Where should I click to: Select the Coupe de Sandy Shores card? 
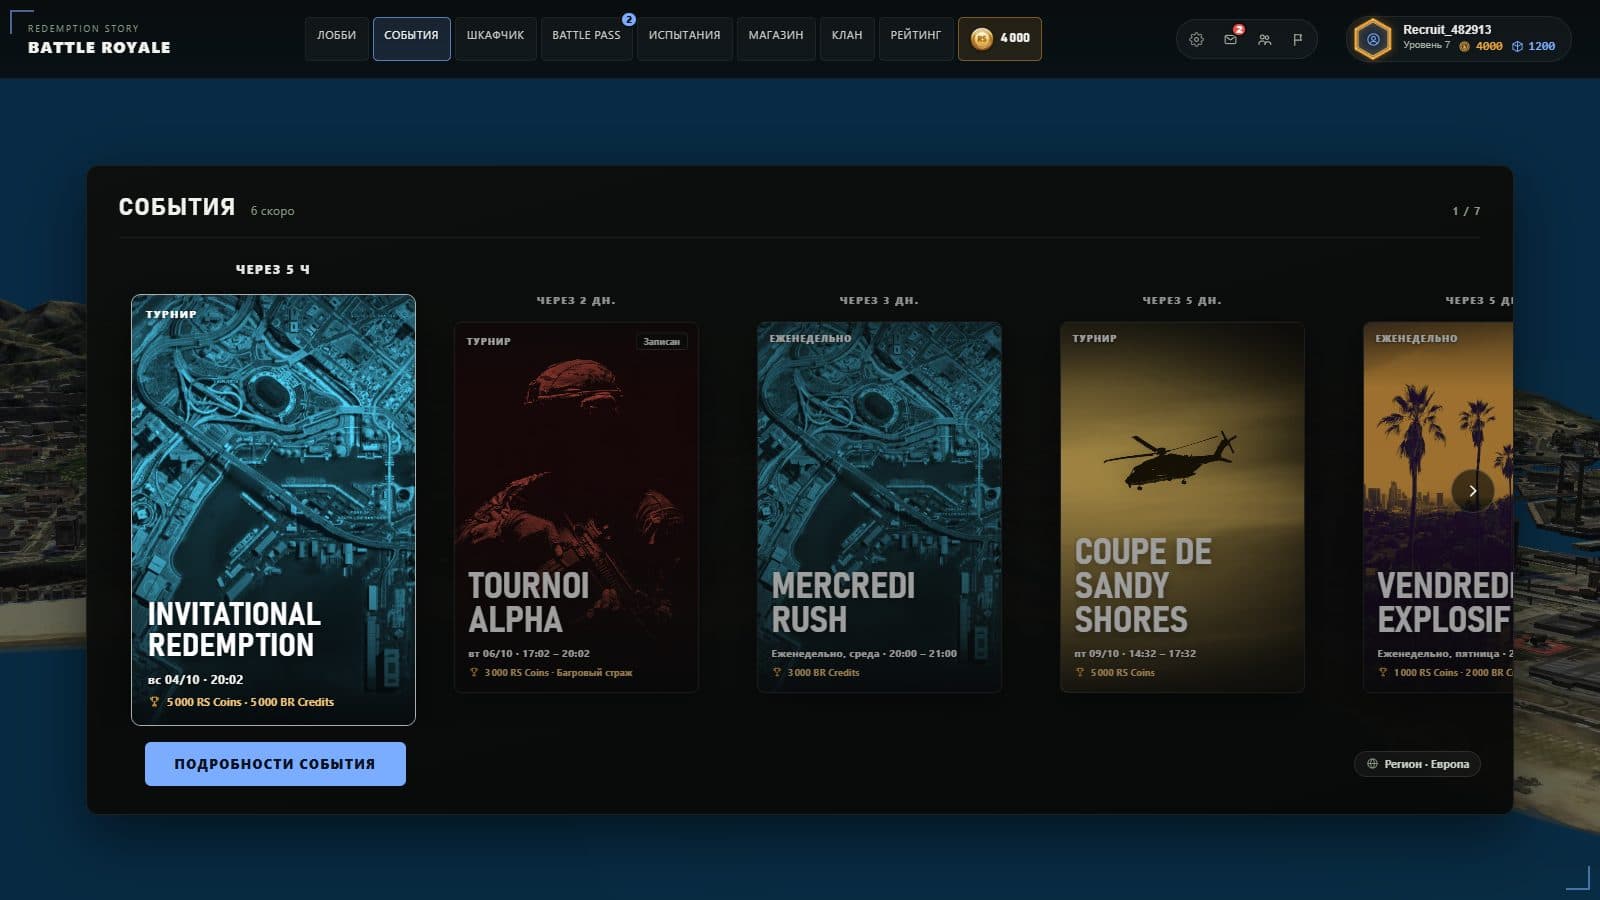(1182, 507)
